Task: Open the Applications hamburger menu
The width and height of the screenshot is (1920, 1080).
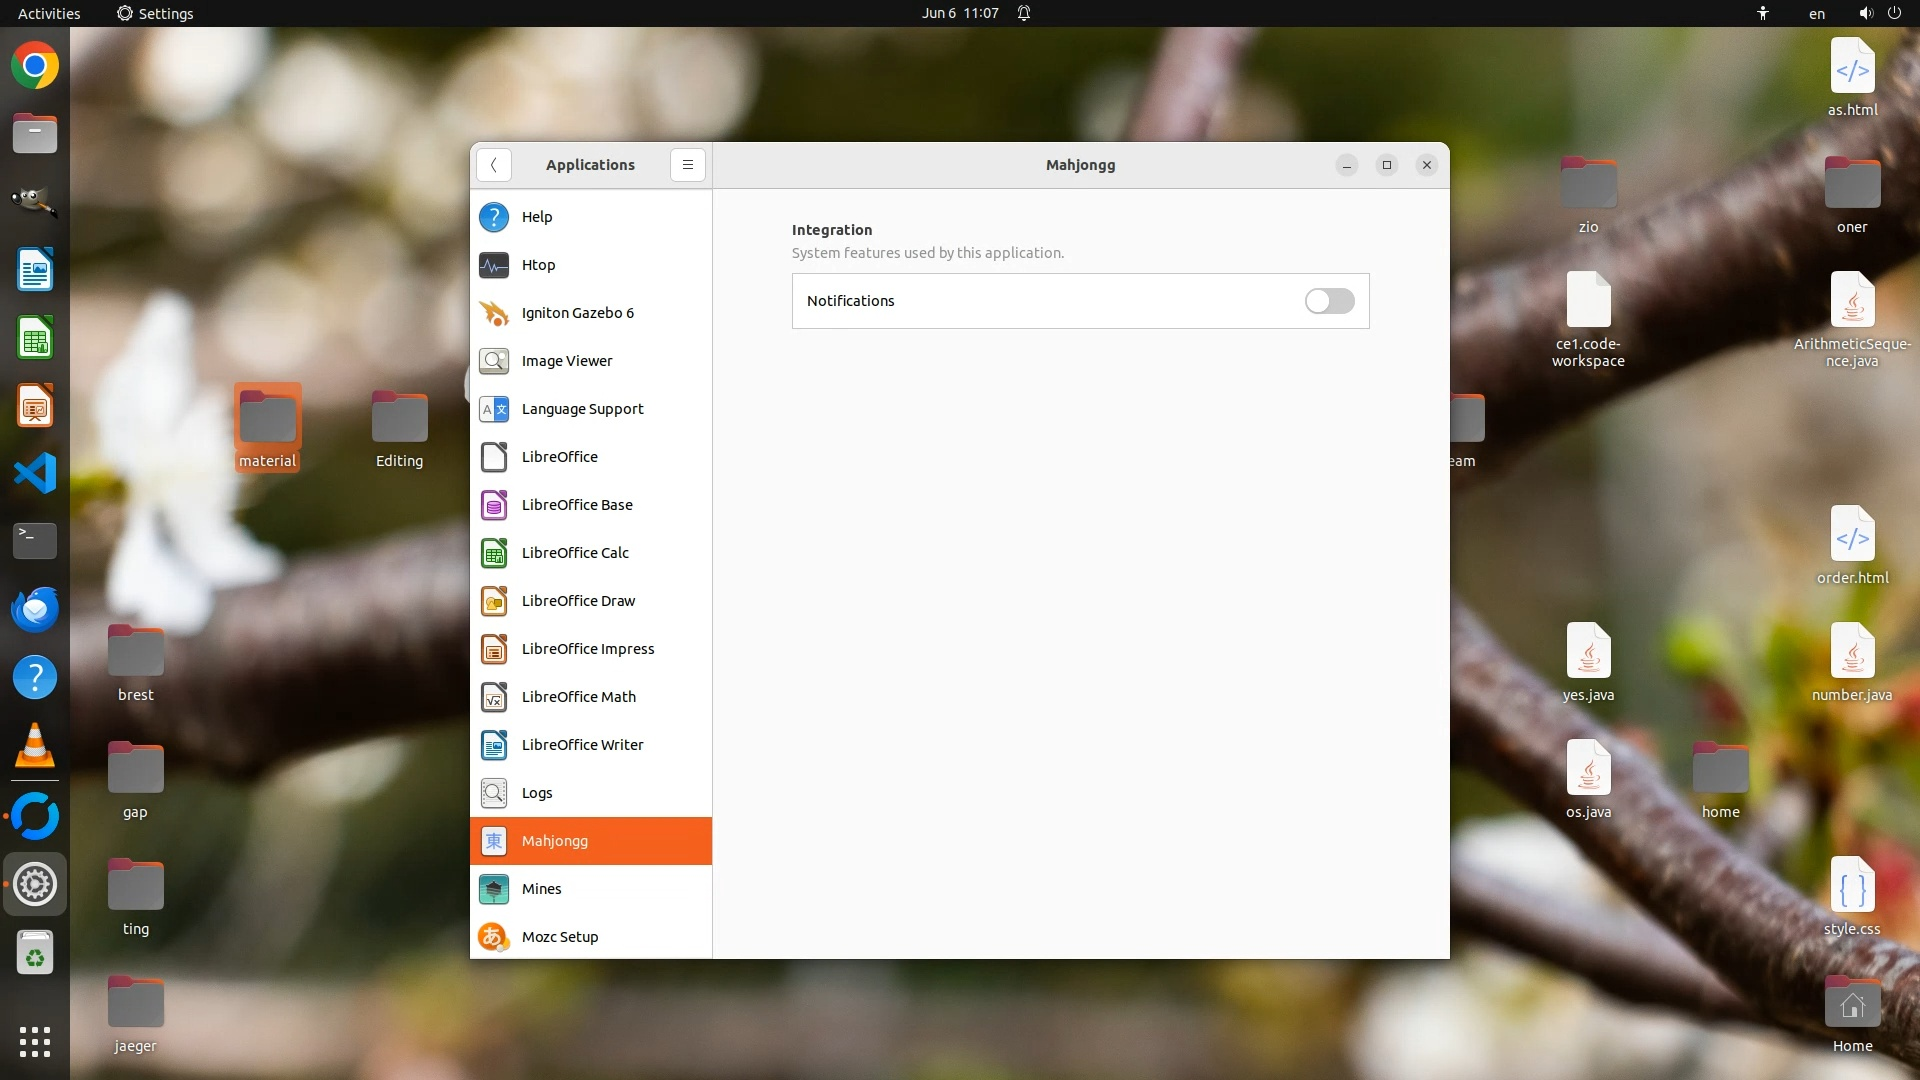Action: (x=688, y=165)
